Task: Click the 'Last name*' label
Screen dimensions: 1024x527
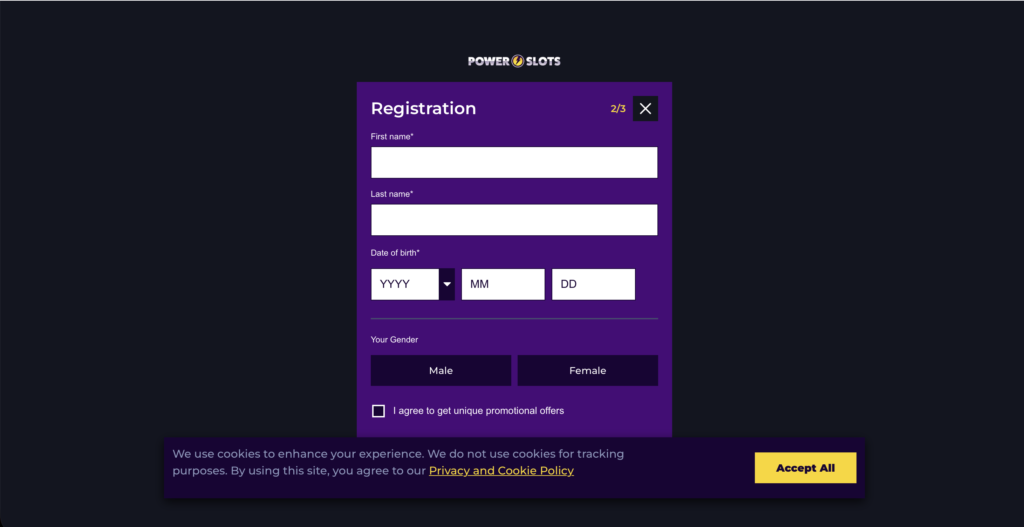Action: coord(392,194)
